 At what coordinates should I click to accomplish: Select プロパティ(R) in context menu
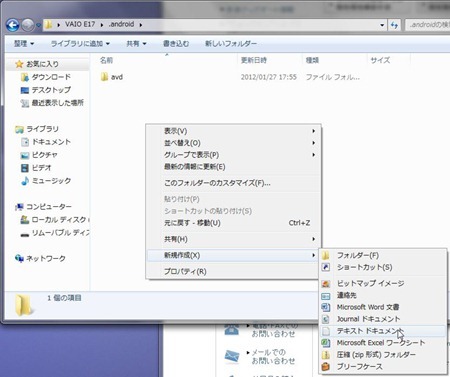(x=234, y=271)
